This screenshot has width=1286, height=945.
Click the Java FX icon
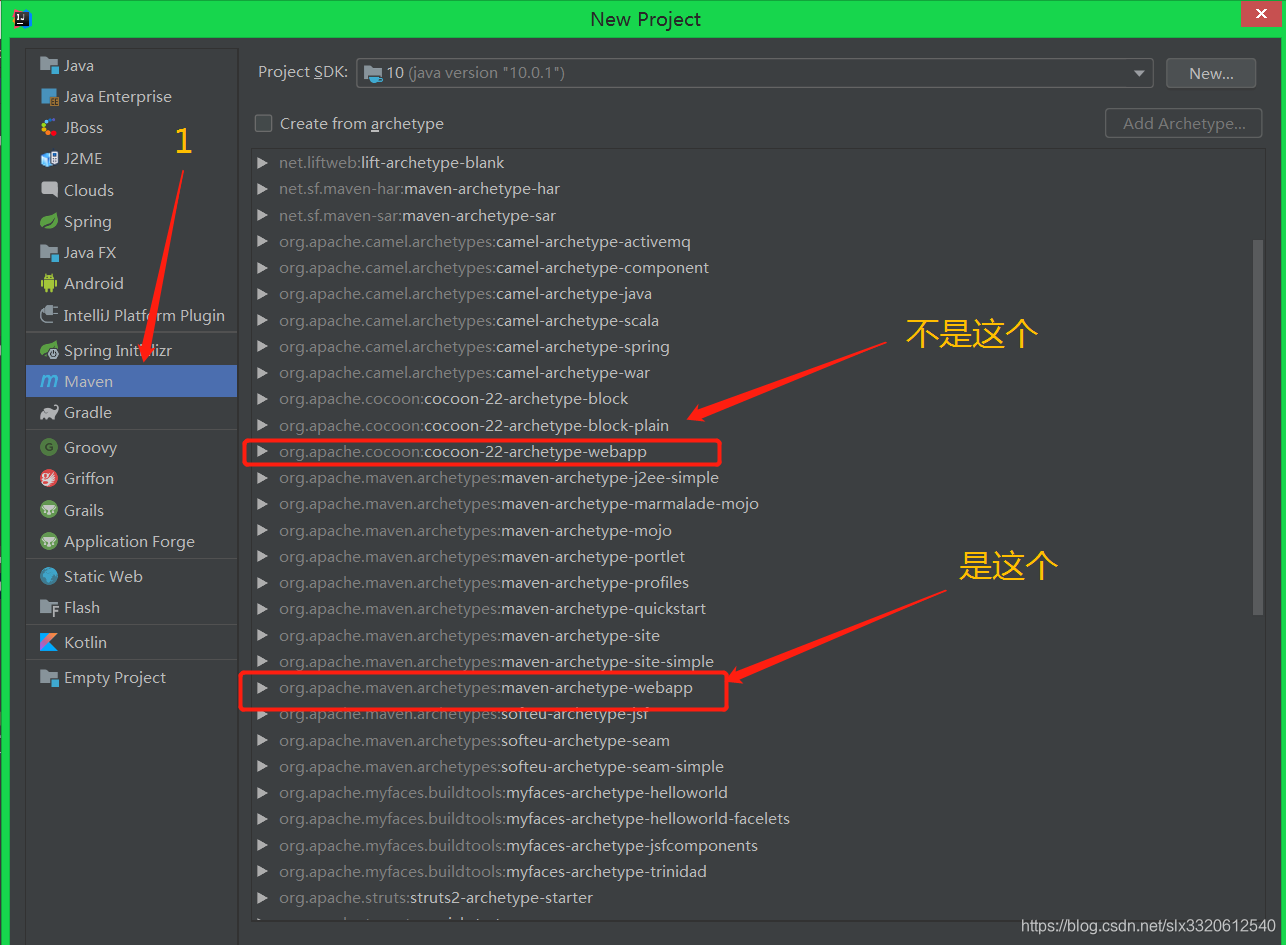pos(49,252)
